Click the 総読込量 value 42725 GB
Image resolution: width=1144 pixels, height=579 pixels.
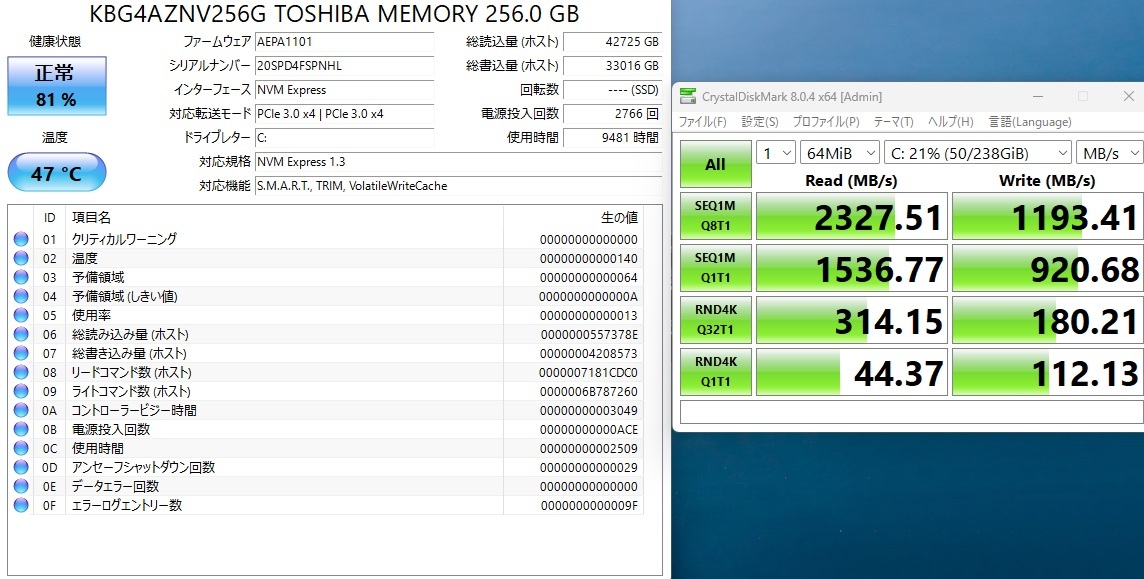(613, 42)
